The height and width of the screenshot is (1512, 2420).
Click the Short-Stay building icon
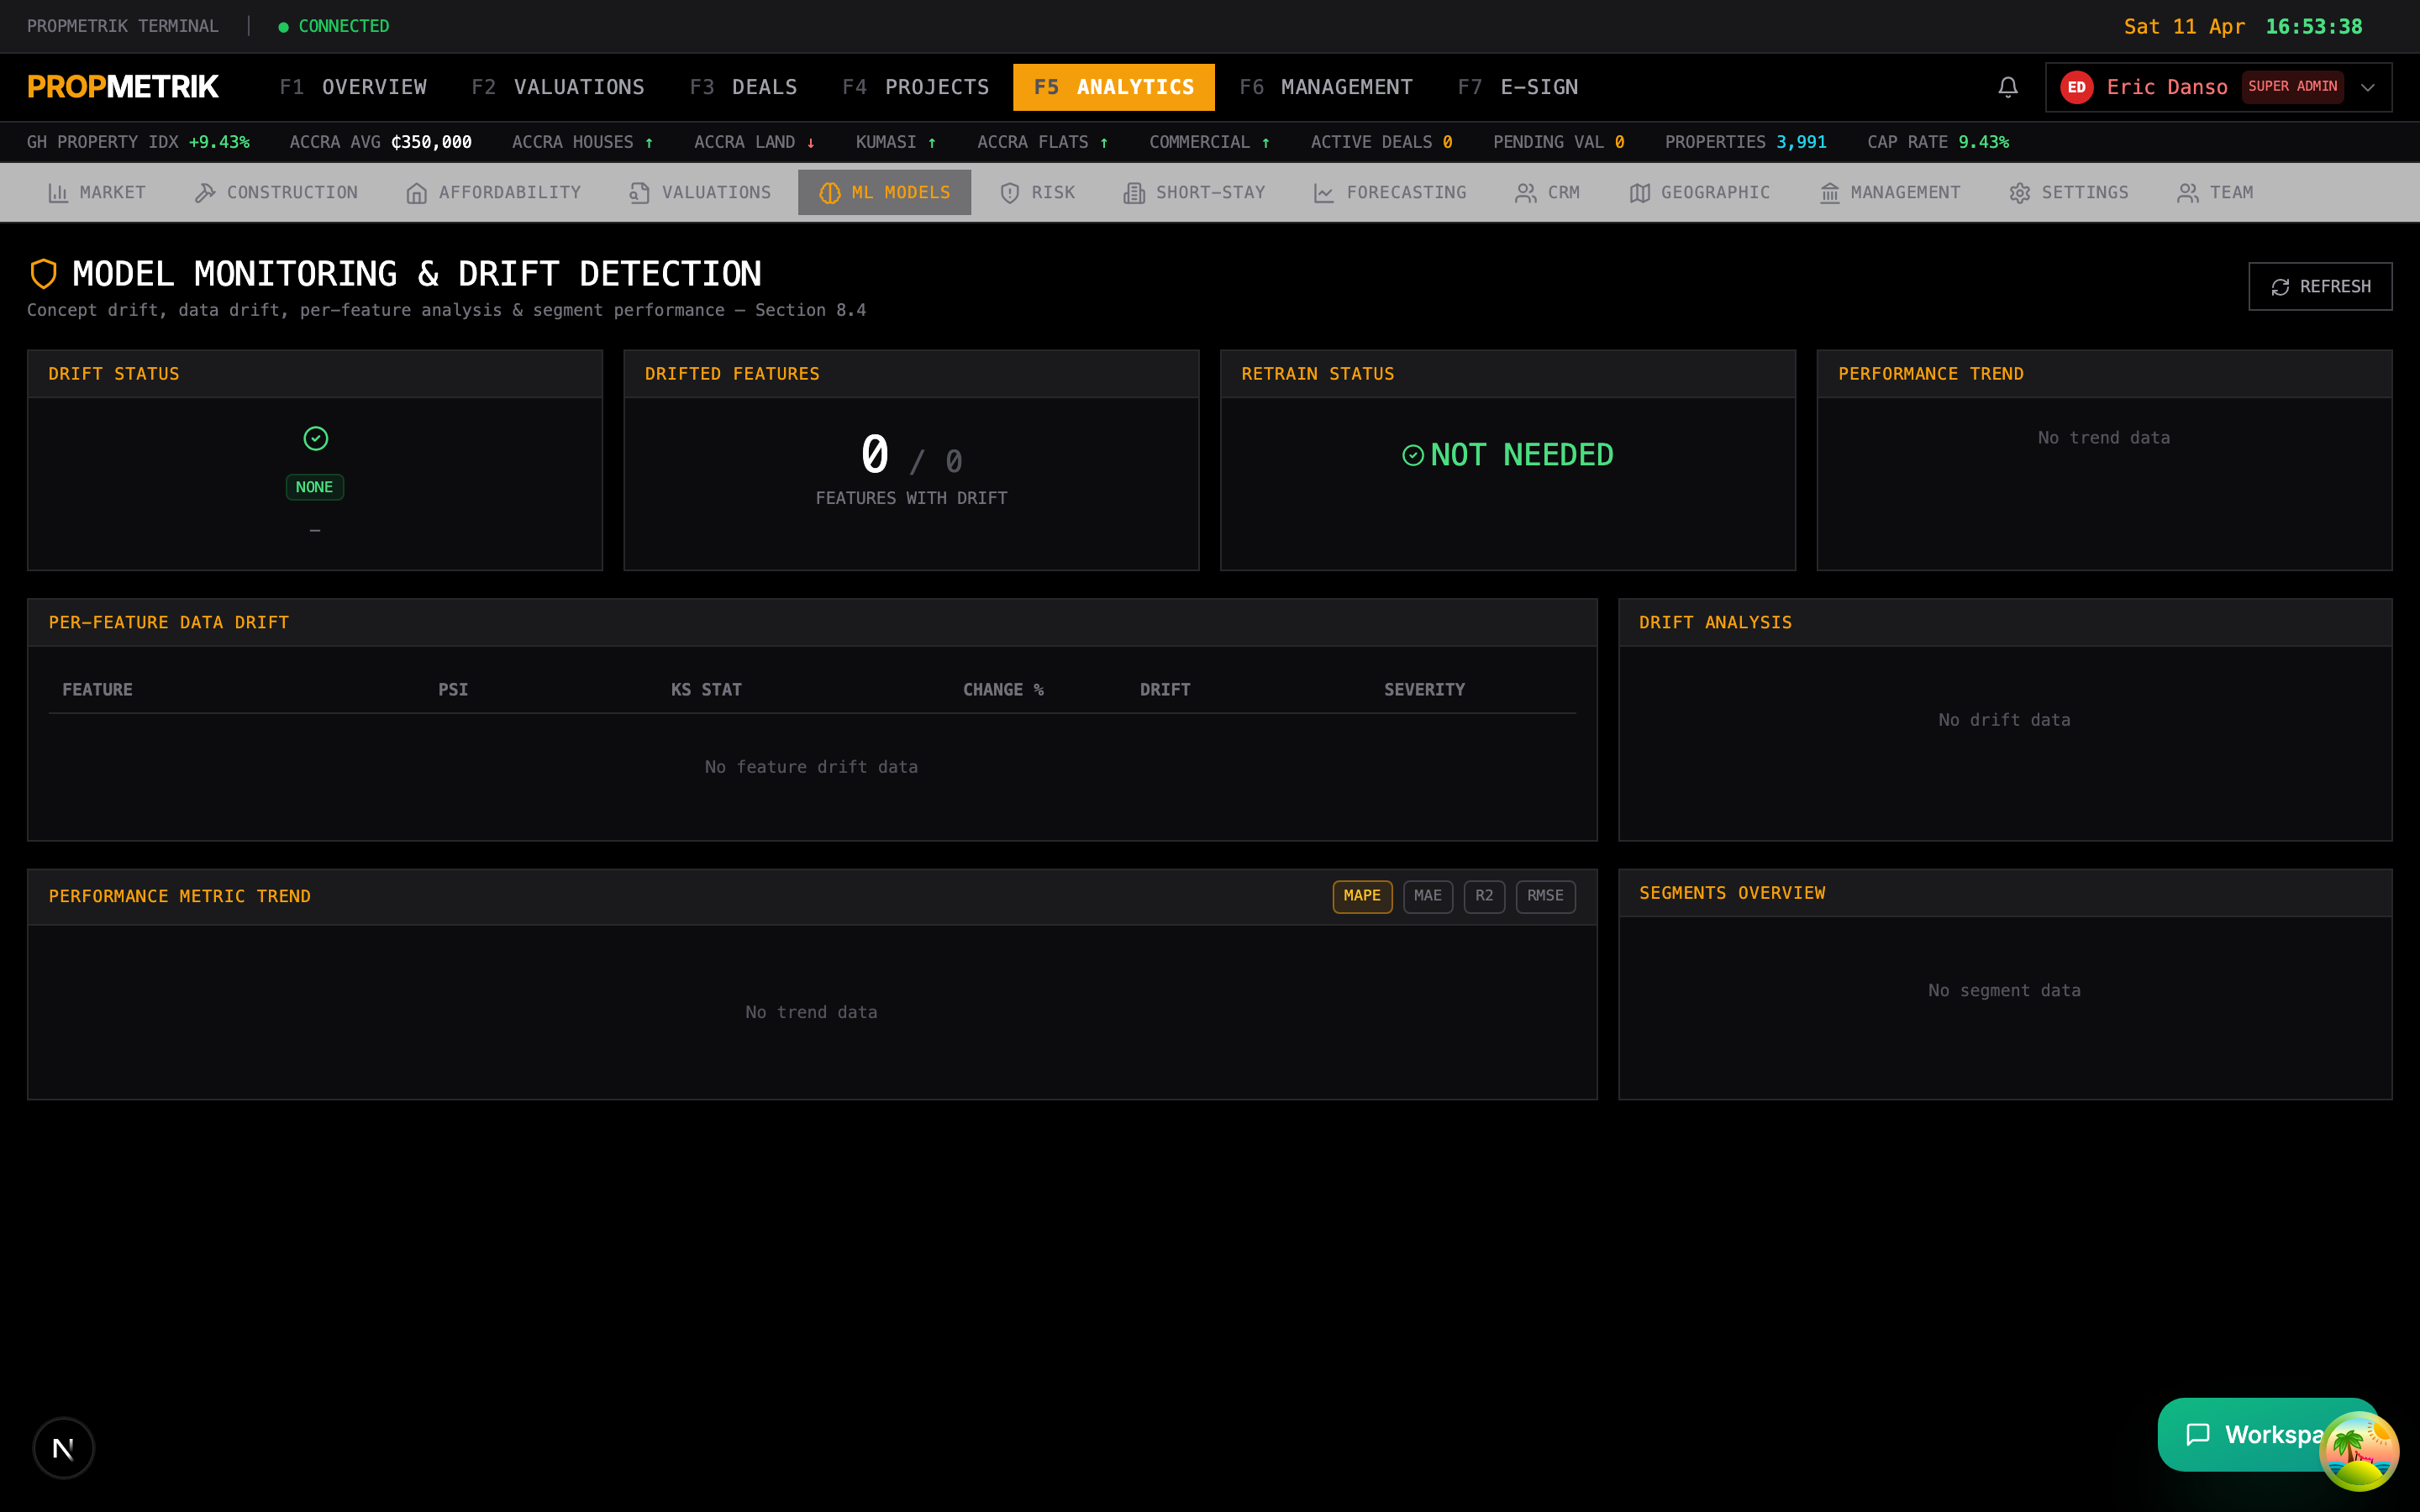pos(1134,193)
